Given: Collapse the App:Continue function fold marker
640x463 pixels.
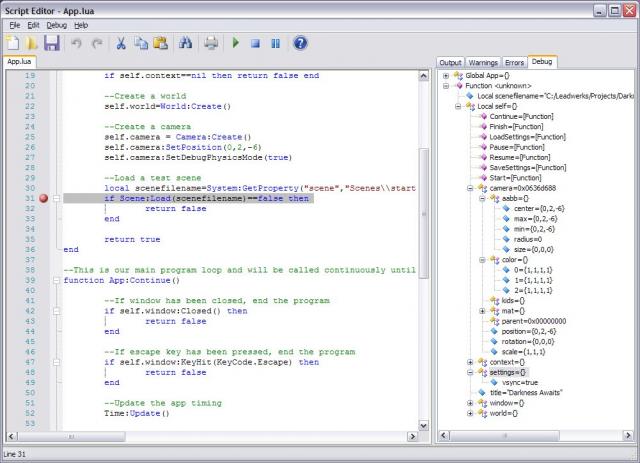Looking at the screenshot, I should 56,281.
